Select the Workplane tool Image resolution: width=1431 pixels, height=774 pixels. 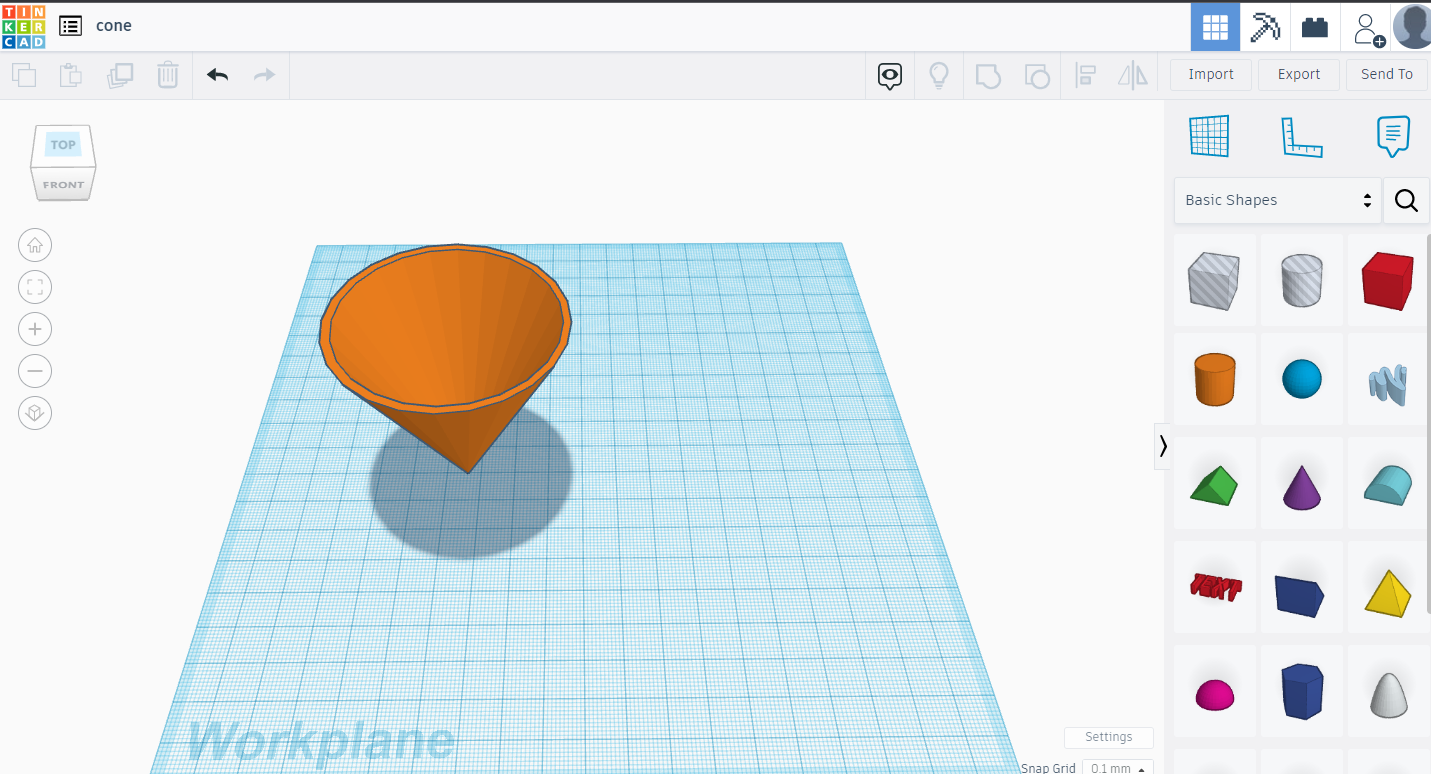coord(1209,136)
